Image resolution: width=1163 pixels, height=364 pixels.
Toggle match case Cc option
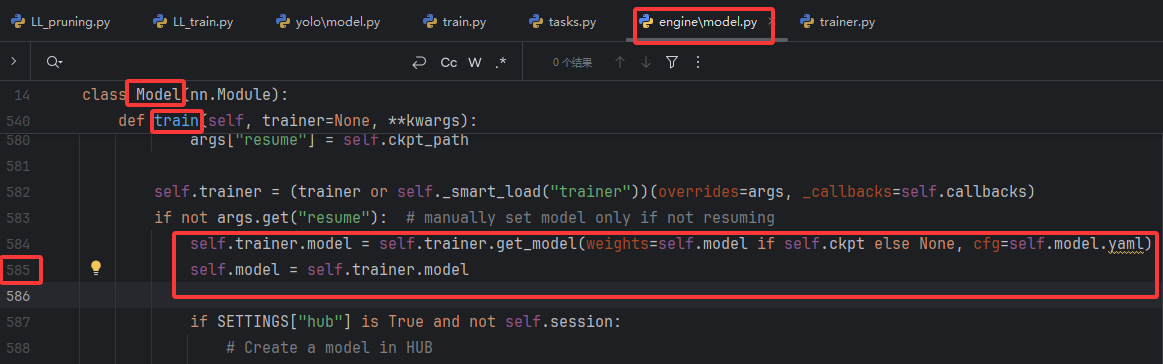449,62
